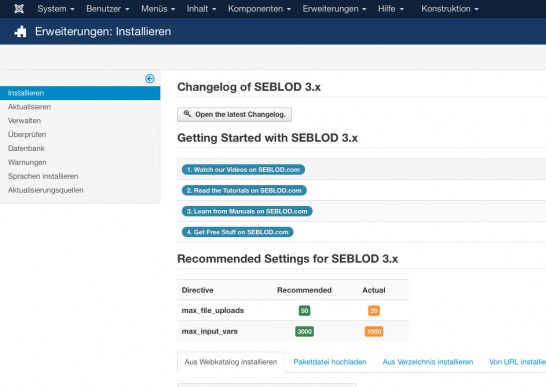Click Watch our Videos on SEBLOD.com
Image resolution: width=546 pixels, height=387 pixels.
pos(243,170)
